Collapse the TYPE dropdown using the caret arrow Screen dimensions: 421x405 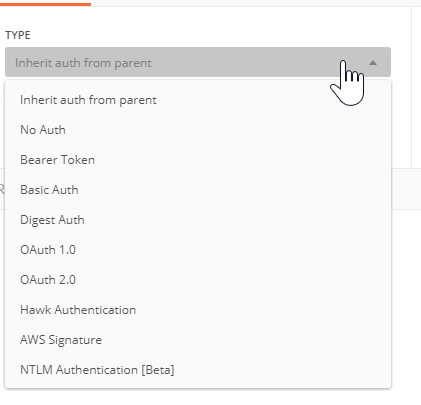tap(373, 63)
